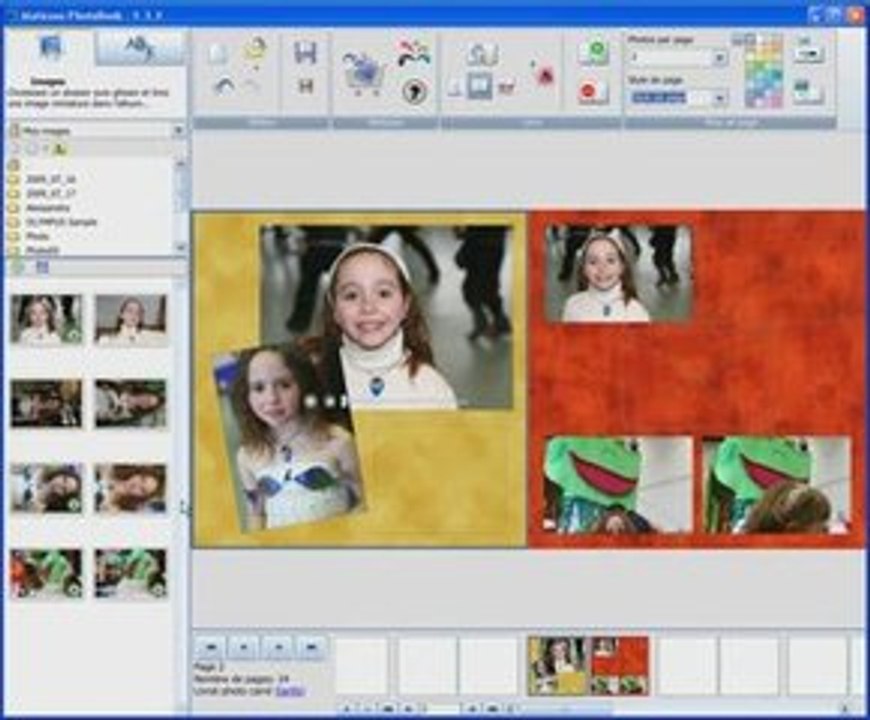Viewport: 870px width, 720px height.
Task: Open the Style de page dropdown
Action: coord(719,99)
